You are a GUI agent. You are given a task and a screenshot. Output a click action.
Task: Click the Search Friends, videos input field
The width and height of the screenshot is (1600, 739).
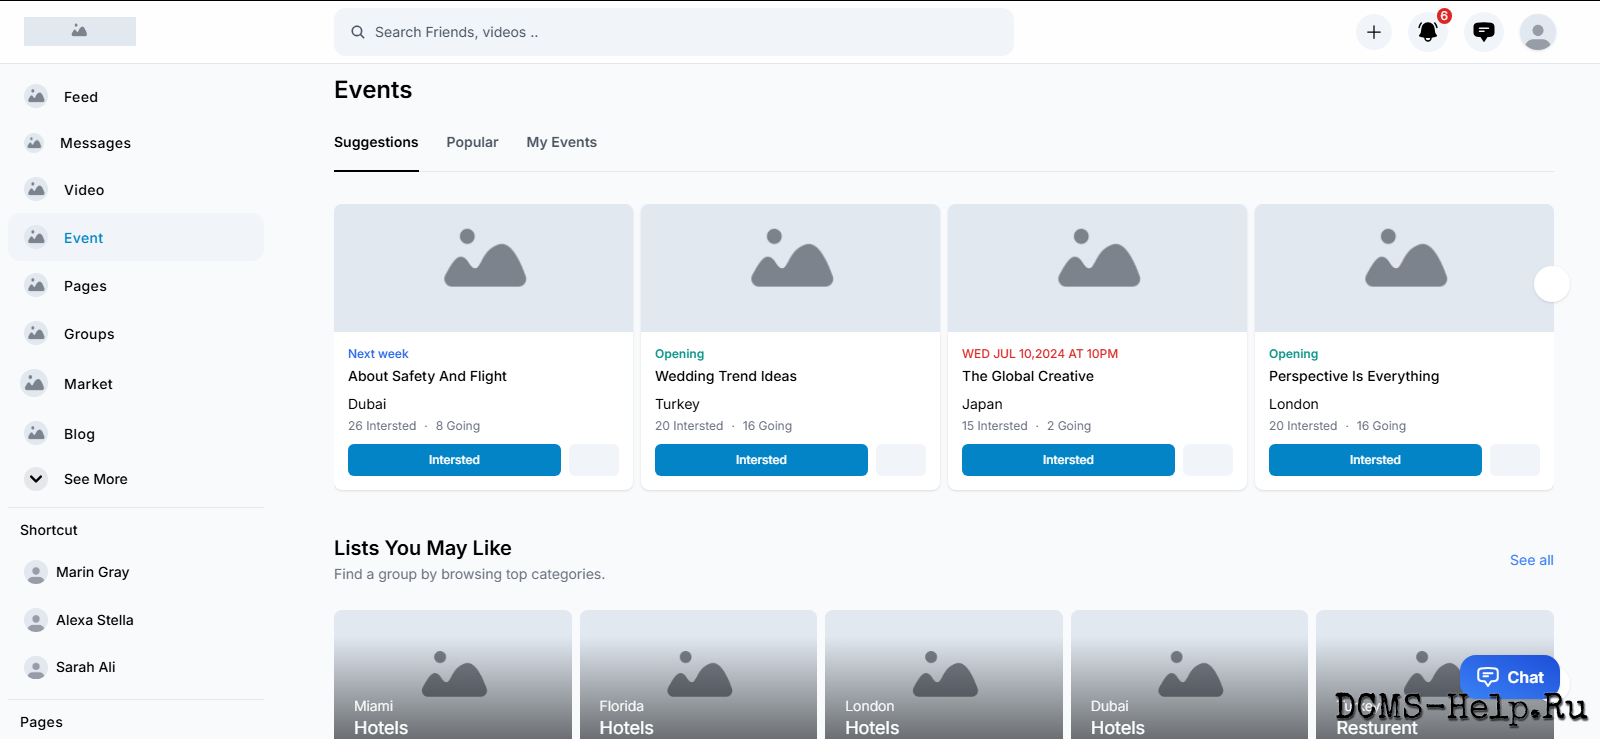pyautogui.click(x=673, y=32)
